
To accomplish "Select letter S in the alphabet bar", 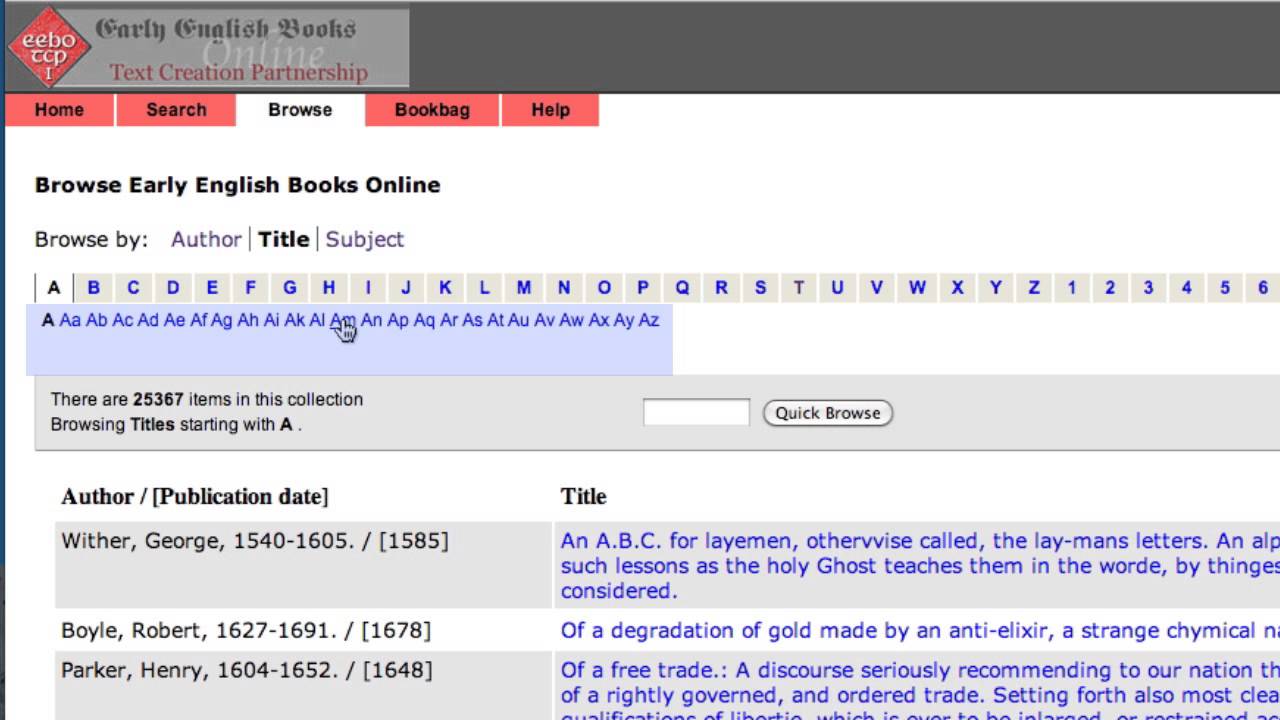I will (760, 288).
